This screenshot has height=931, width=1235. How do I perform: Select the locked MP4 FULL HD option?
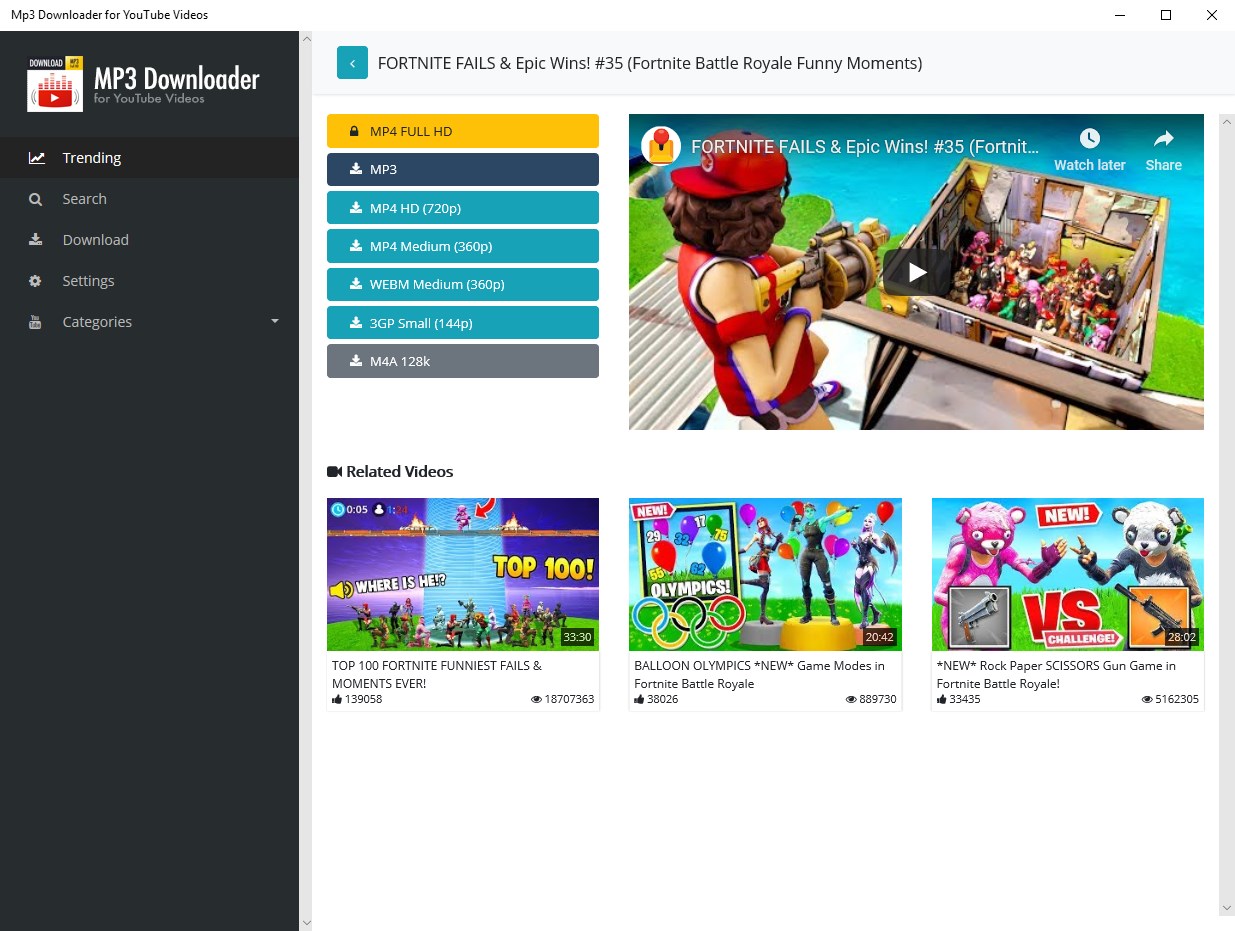[463, 131]
